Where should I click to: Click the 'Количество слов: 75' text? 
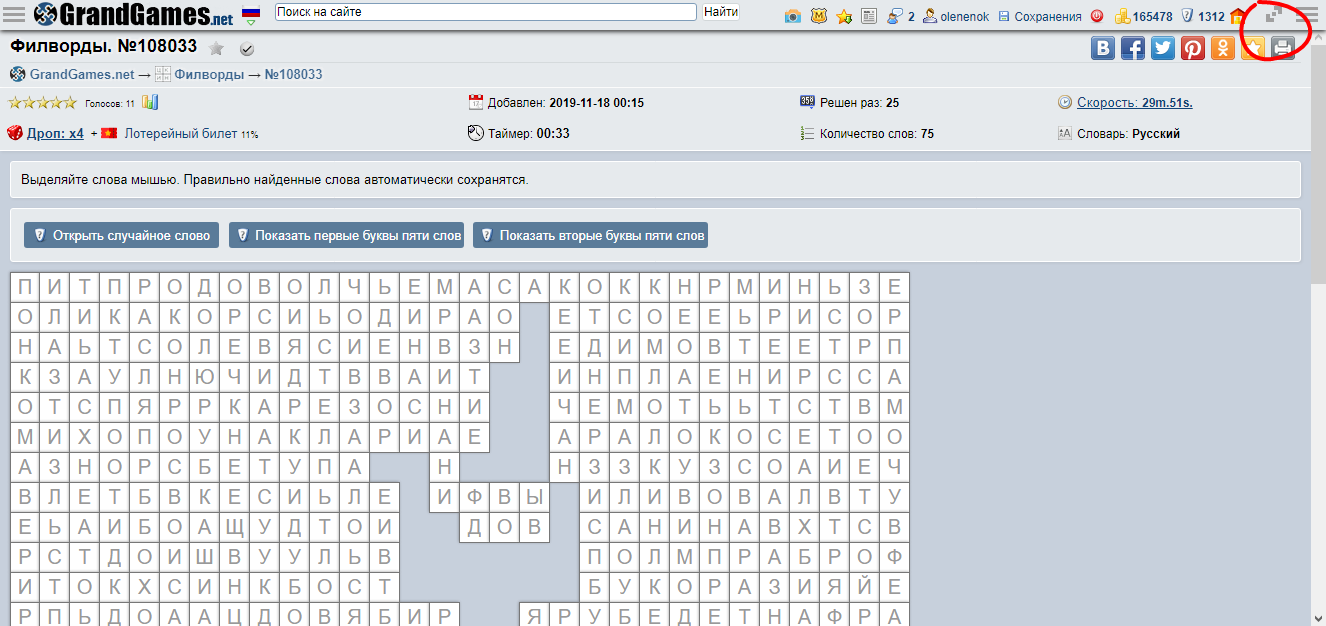[877, 133]
